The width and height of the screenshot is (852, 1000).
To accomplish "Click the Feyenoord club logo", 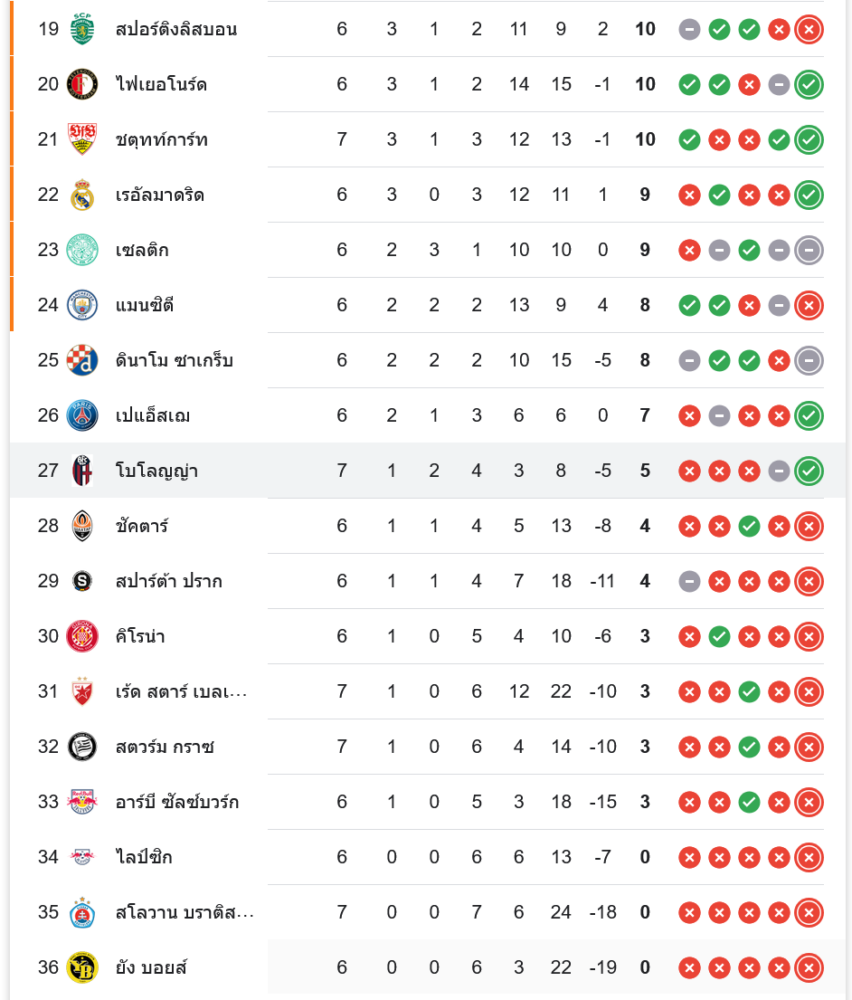I will tap(82, 84).
